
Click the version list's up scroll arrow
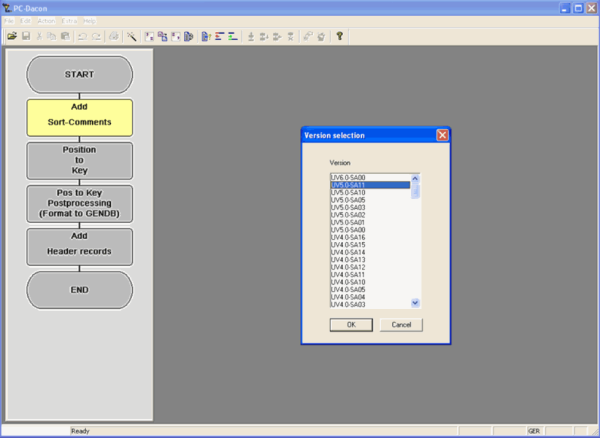point(415,178)
